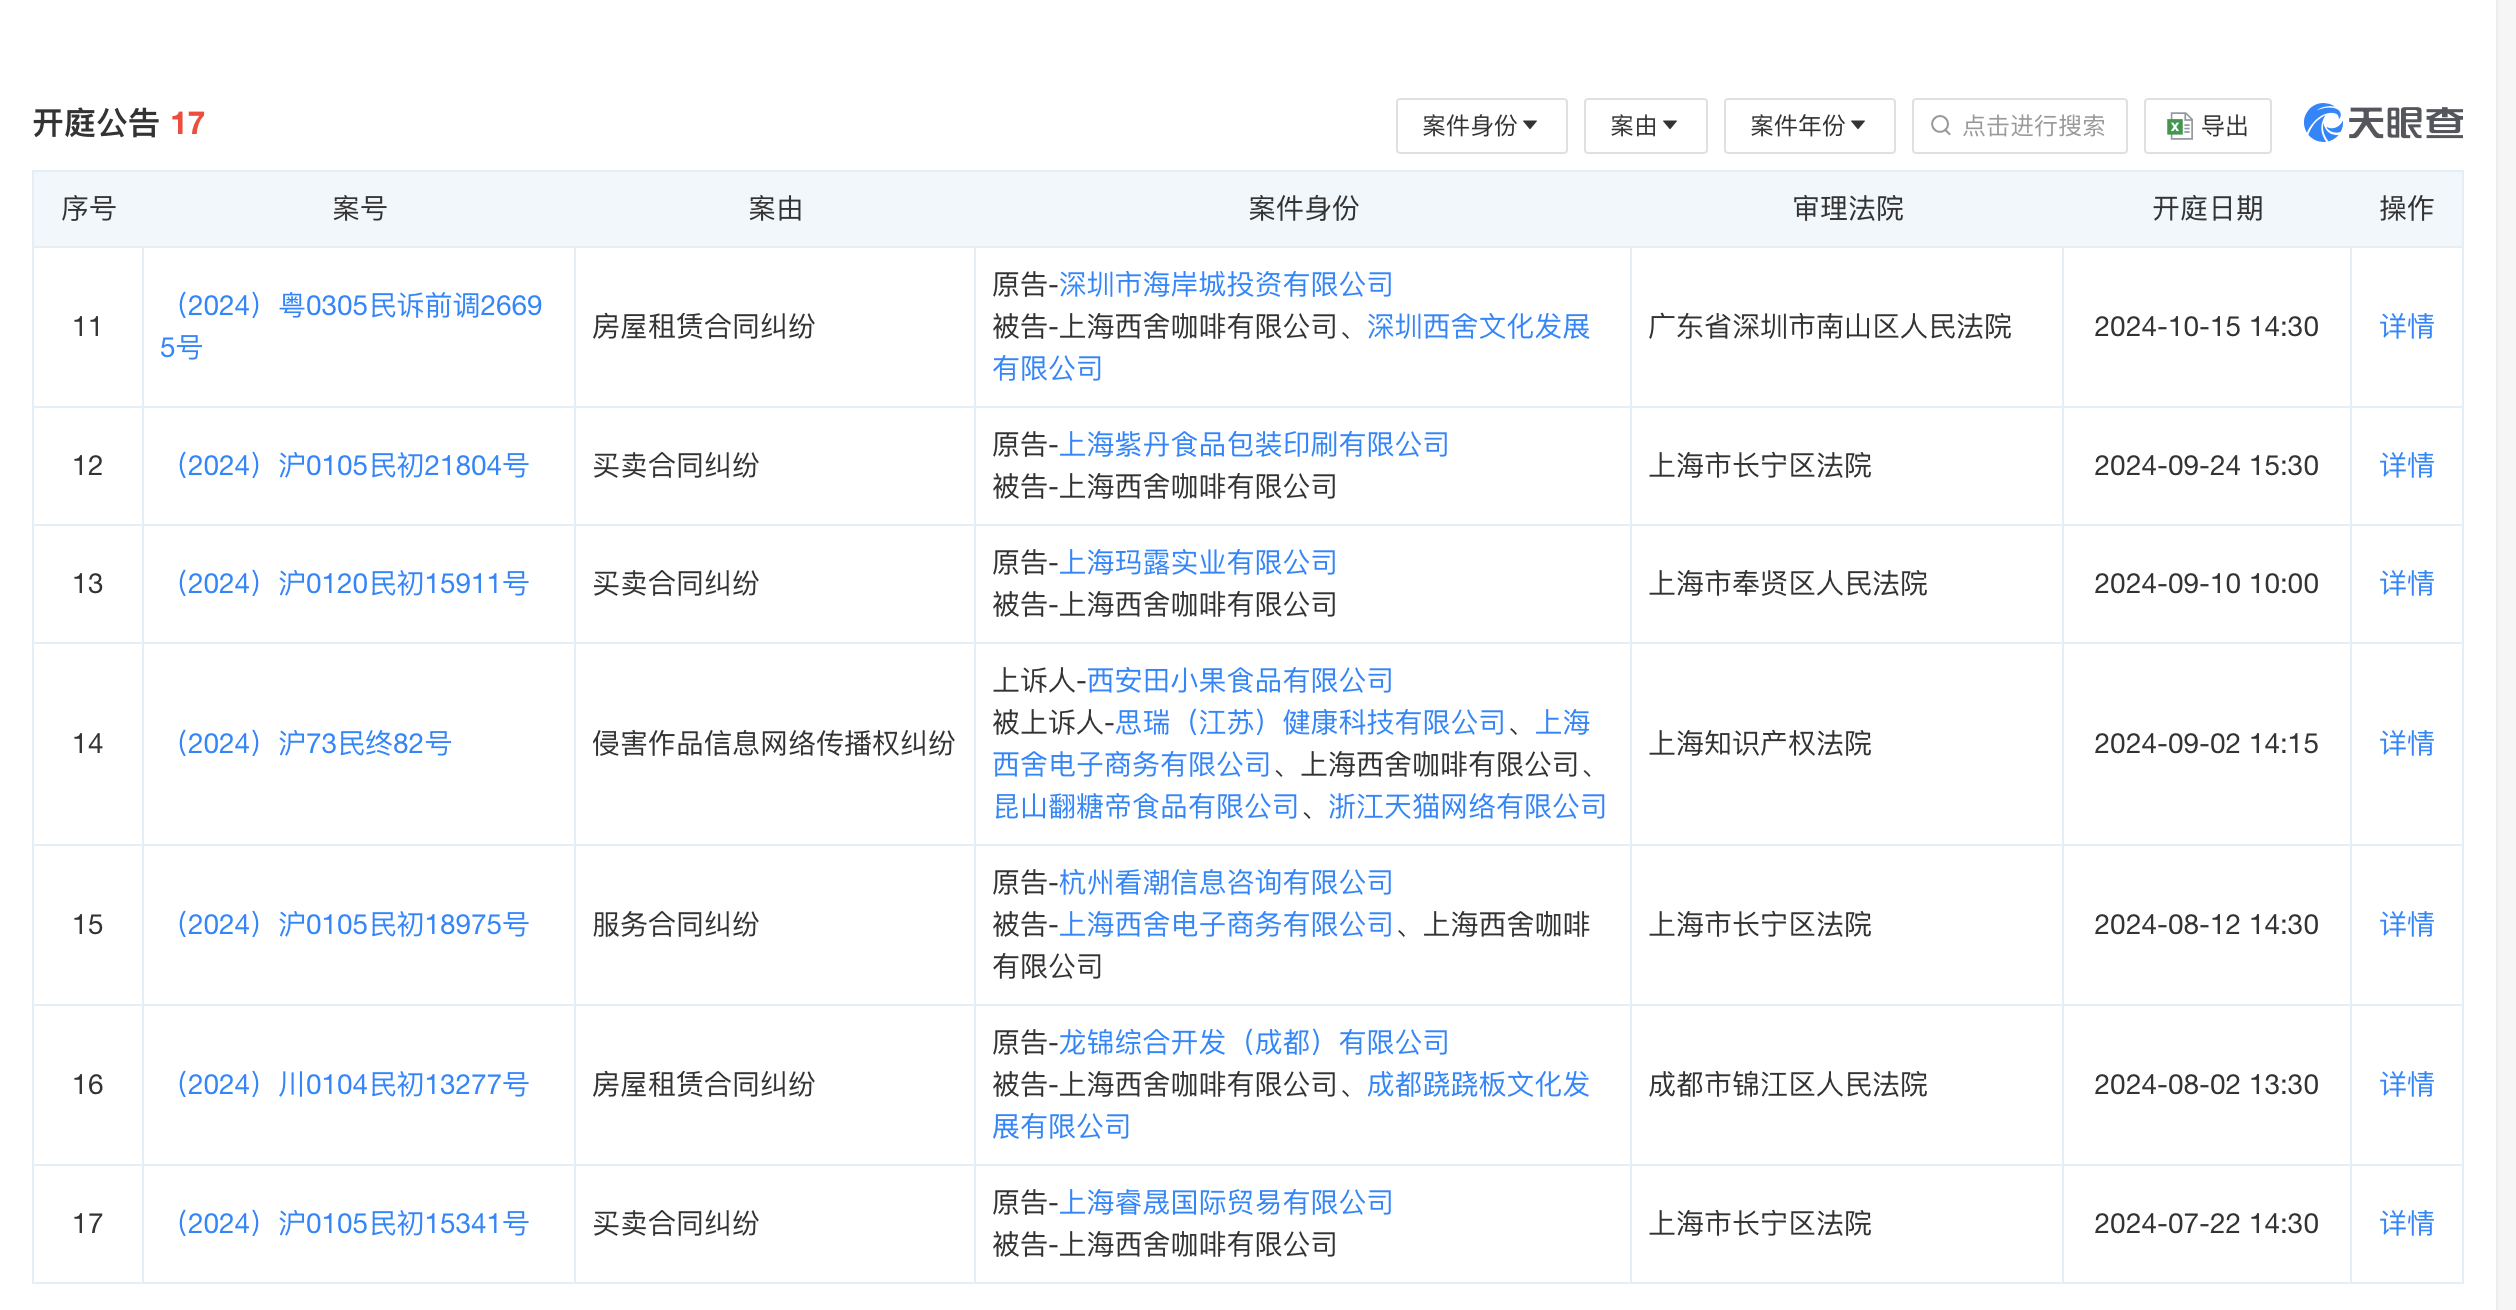Open the 案件身份 filter dropdown

click(1481, 125)
